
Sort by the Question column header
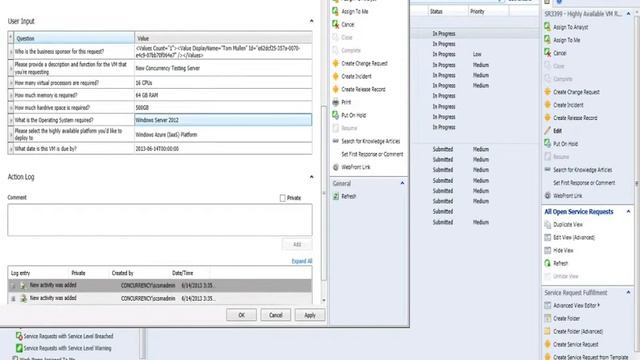pos(73,38)
